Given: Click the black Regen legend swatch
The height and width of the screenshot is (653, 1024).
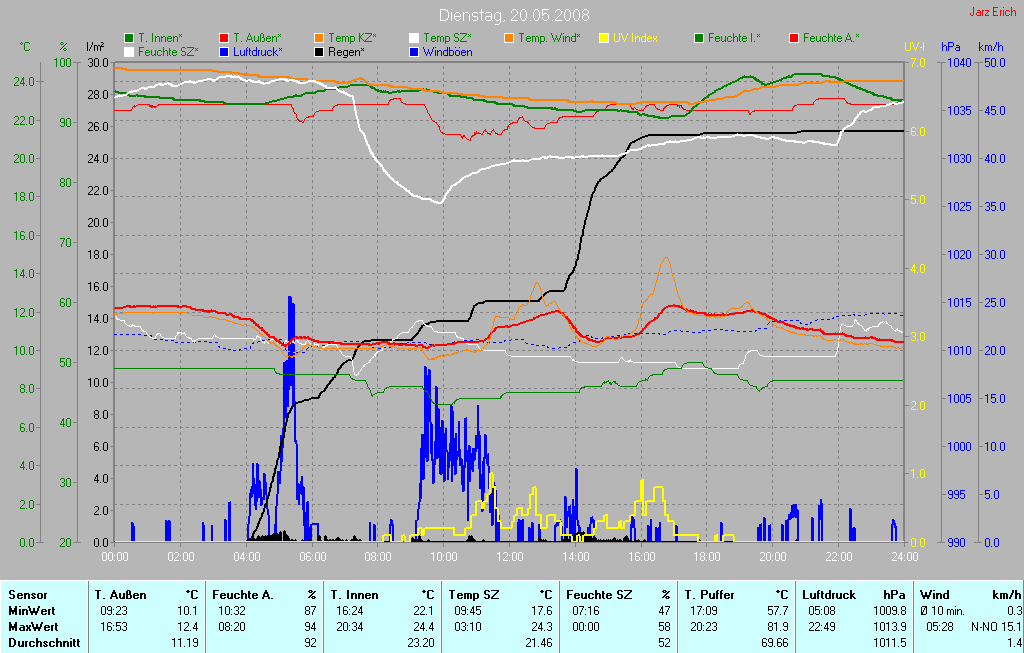Looking at the screenshot, I should click(319, 52).
